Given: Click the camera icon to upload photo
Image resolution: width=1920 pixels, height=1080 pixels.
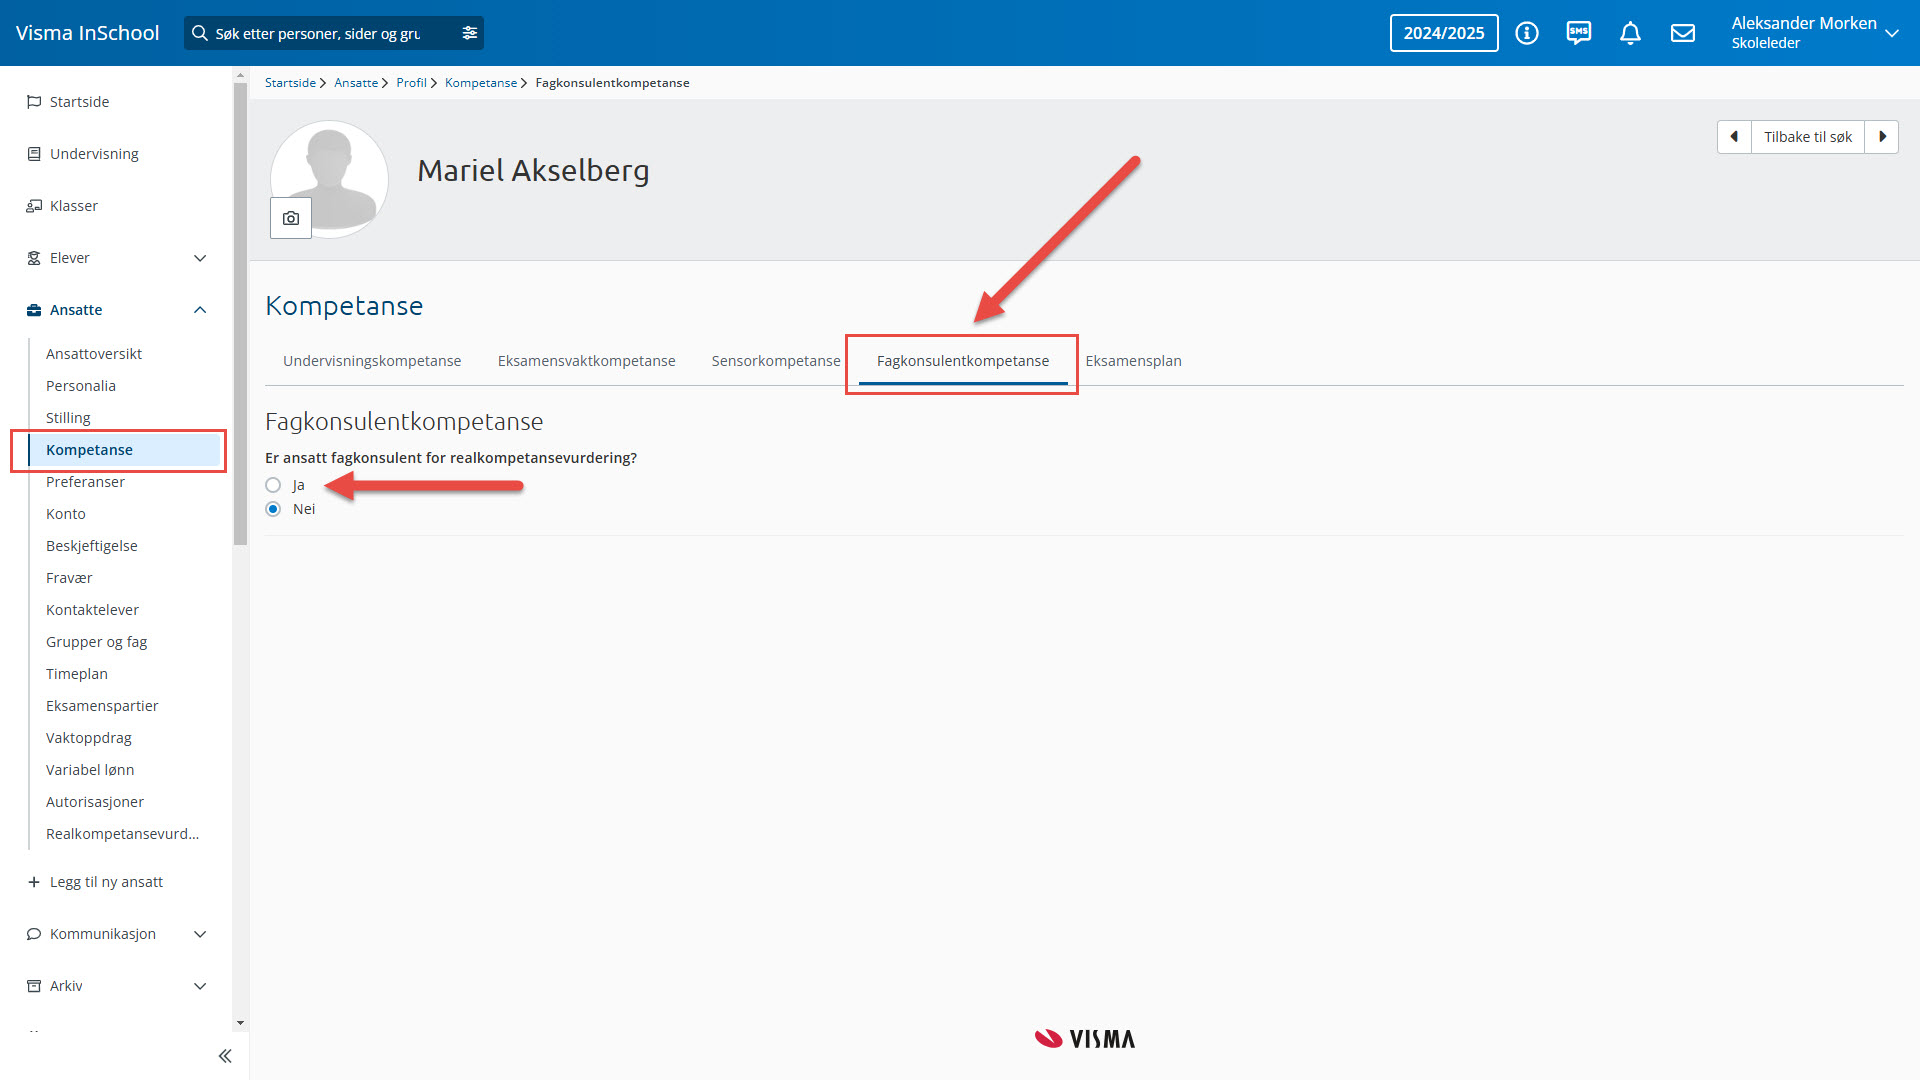Looking at the screenshot, I should pyautogui.click(x=291, y=218).
